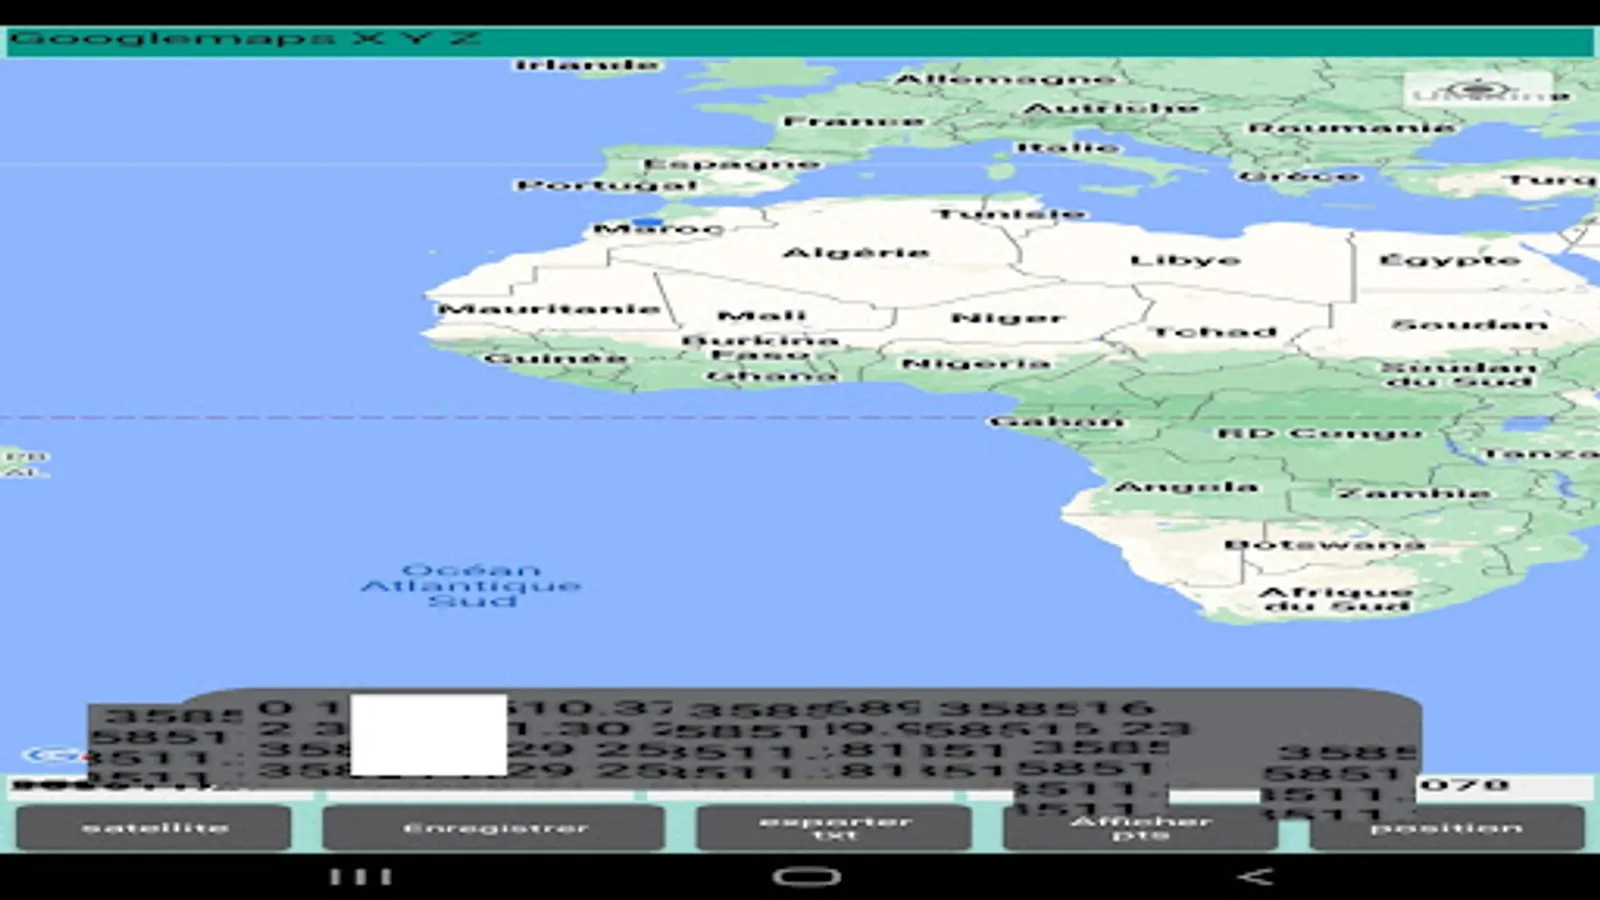Select the Égypte label
The width and height of the screenshot is (1600, 900).
click(1449, 260)
